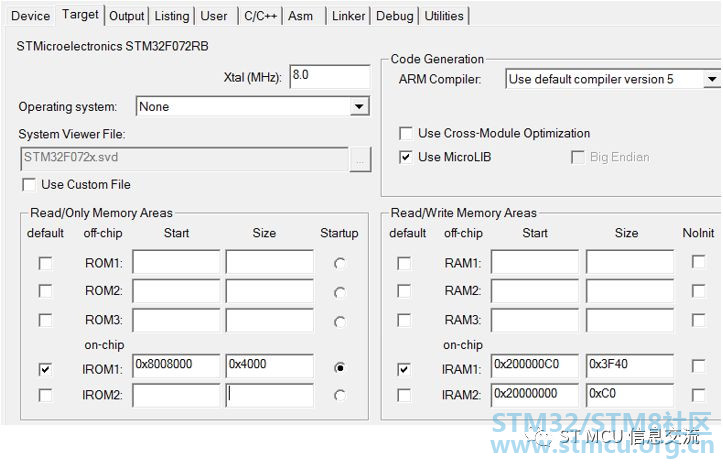This screenshot has width=723, height=468.
Task: Toggle default checkbox for IRAM1
Action: tap(404, 369)
